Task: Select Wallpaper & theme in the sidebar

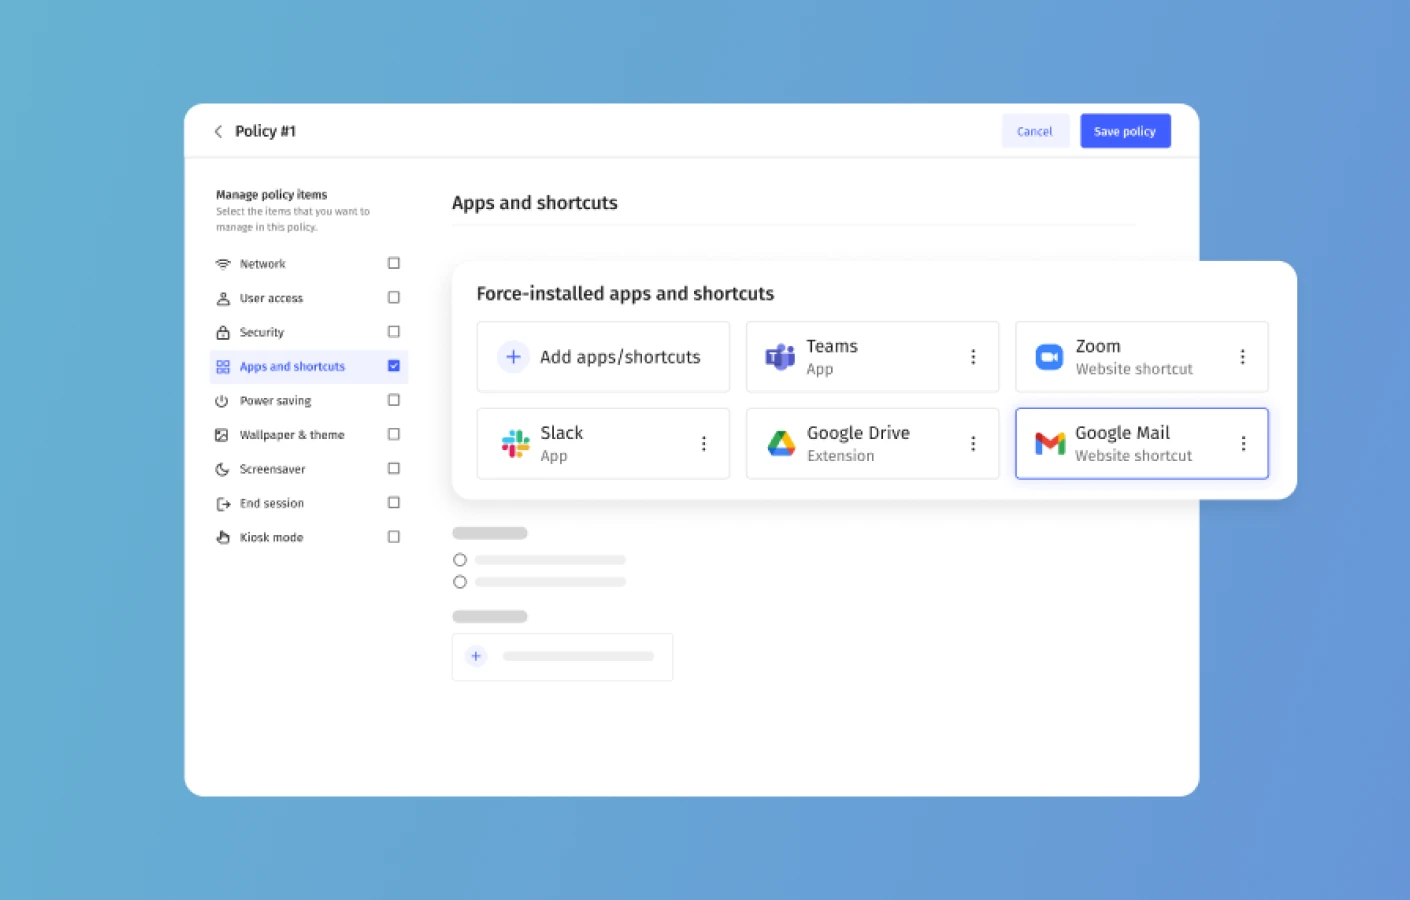Action: [x=291, y=435]
